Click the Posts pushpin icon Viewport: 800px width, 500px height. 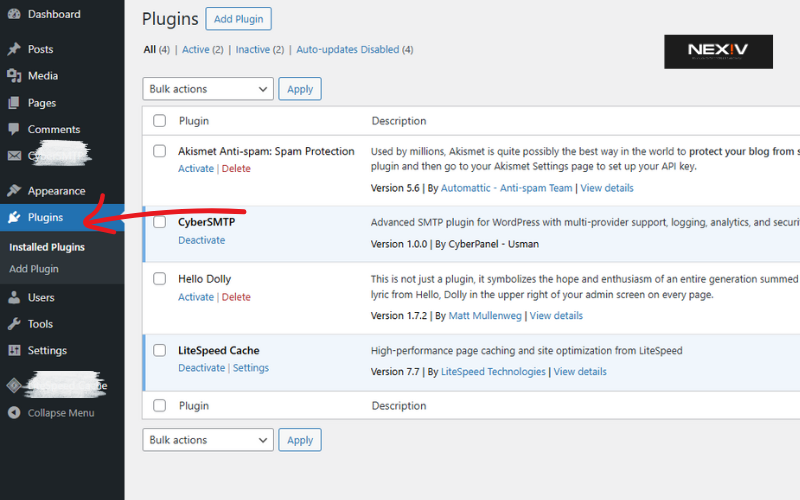click(x=14, y=49)
